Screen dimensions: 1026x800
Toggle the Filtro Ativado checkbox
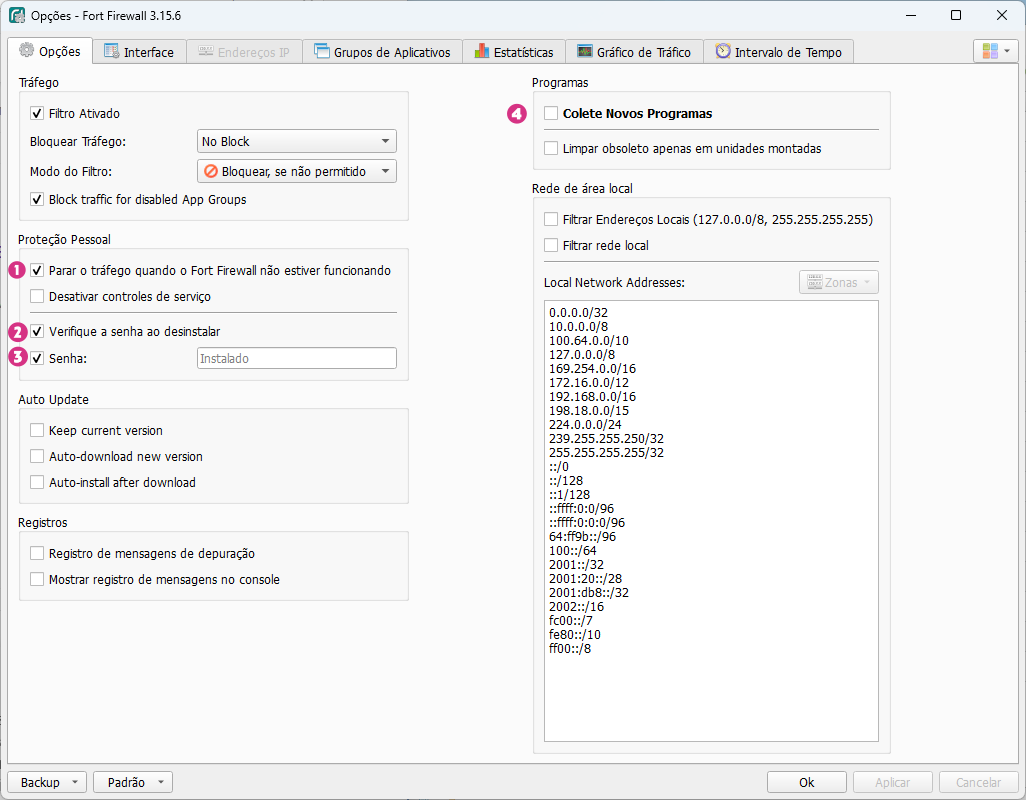(x=37, y=113)
